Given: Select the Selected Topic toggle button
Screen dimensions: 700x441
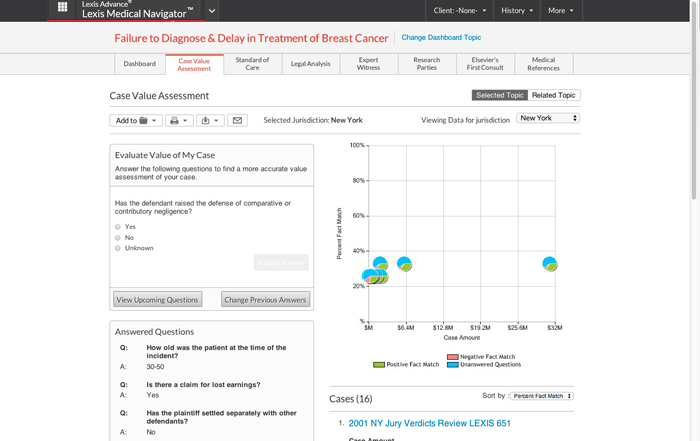Looking at the screenshot, I should (500, 95).
